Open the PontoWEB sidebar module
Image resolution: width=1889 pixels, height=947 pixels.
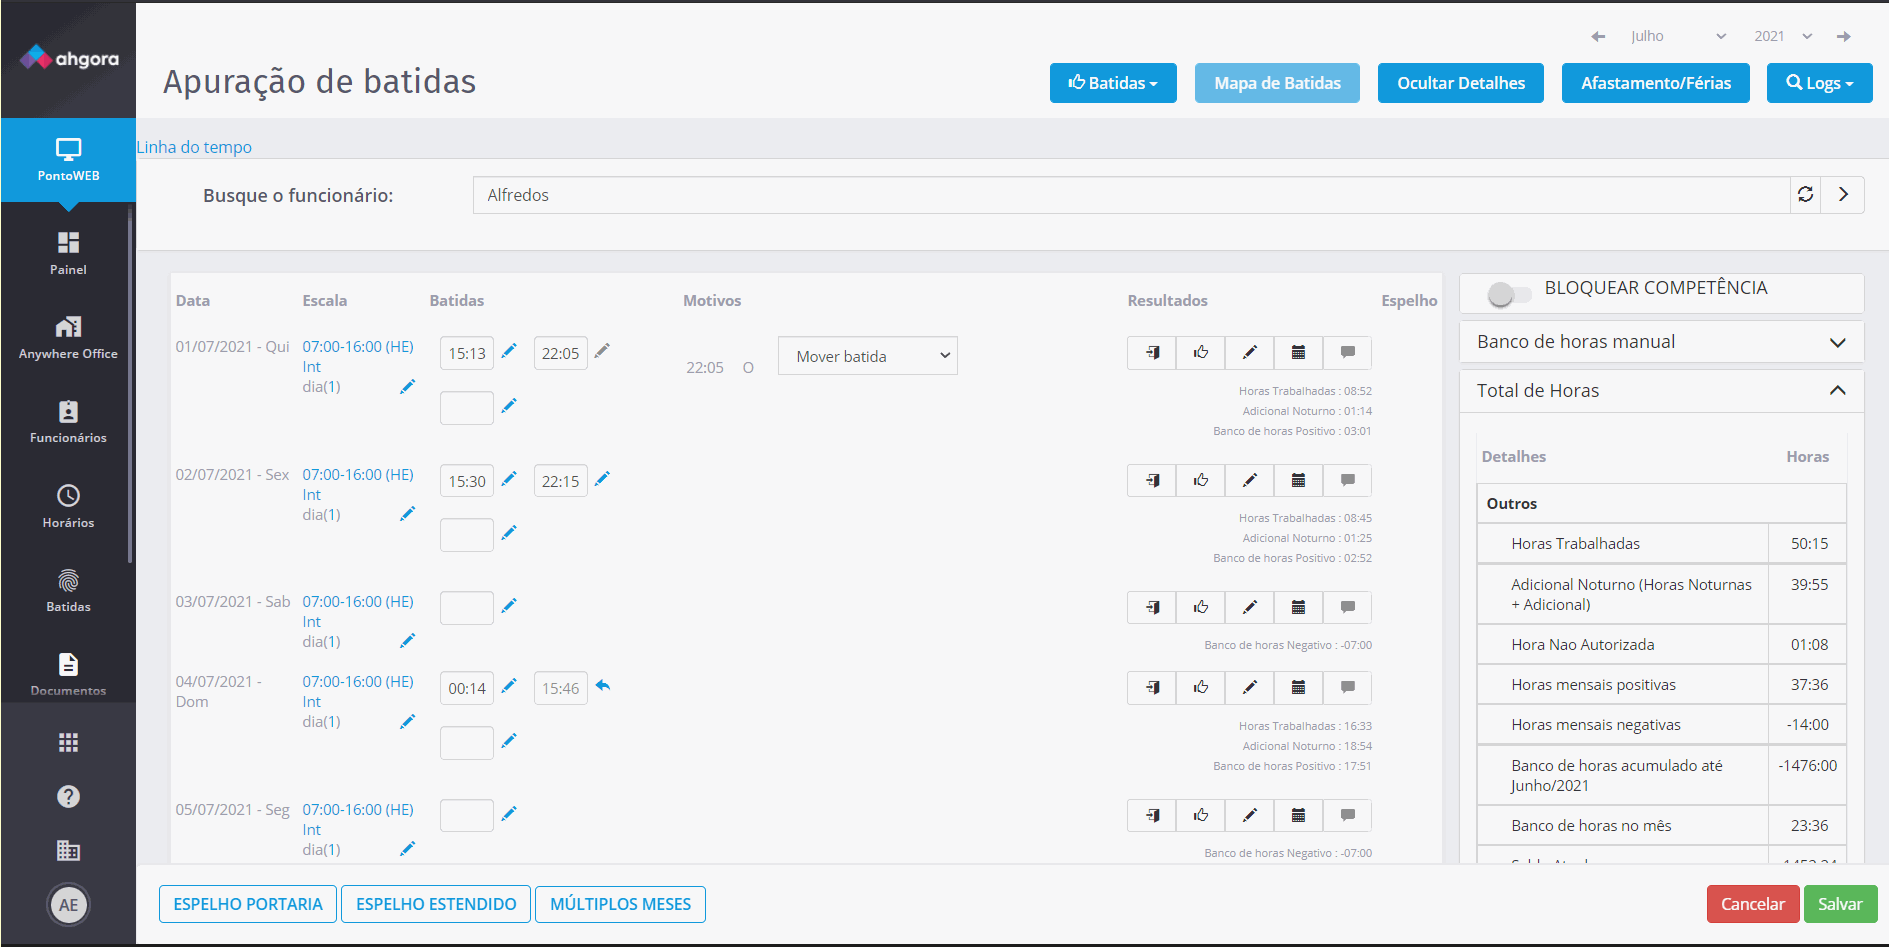coord(68,160)
